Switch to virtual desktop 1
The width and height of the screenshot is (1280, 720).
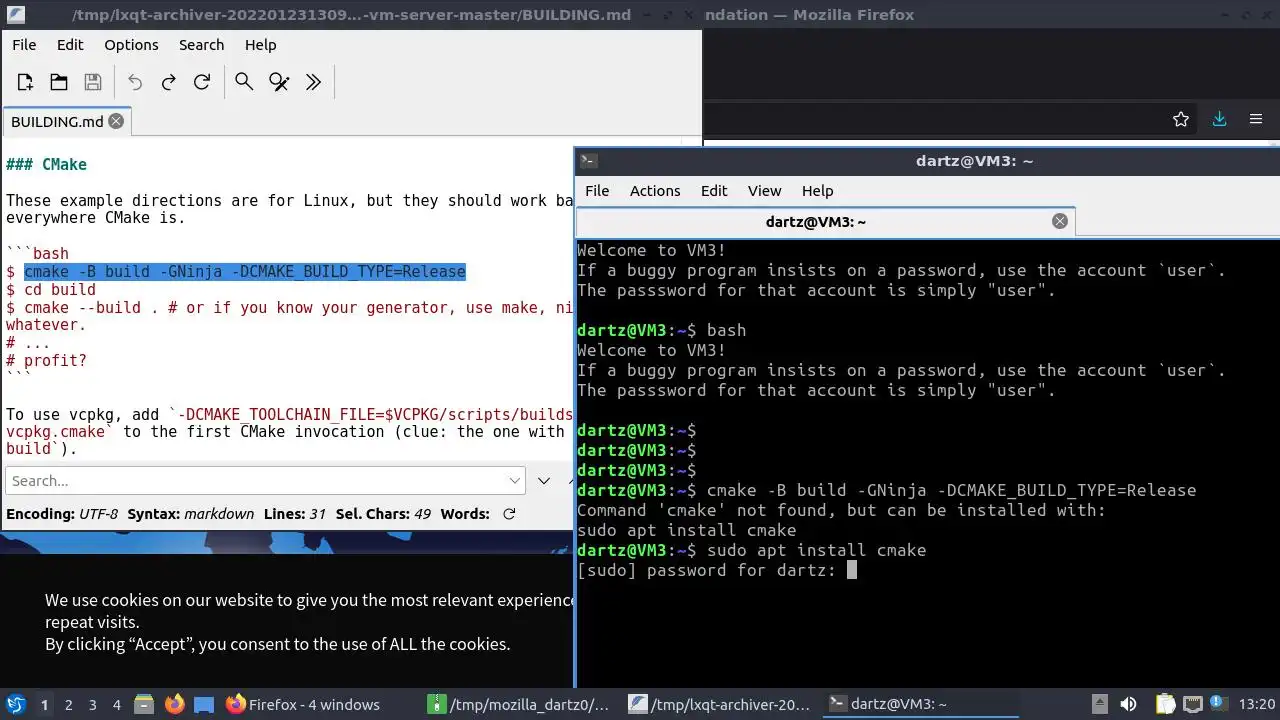click(x=44, y=704)
